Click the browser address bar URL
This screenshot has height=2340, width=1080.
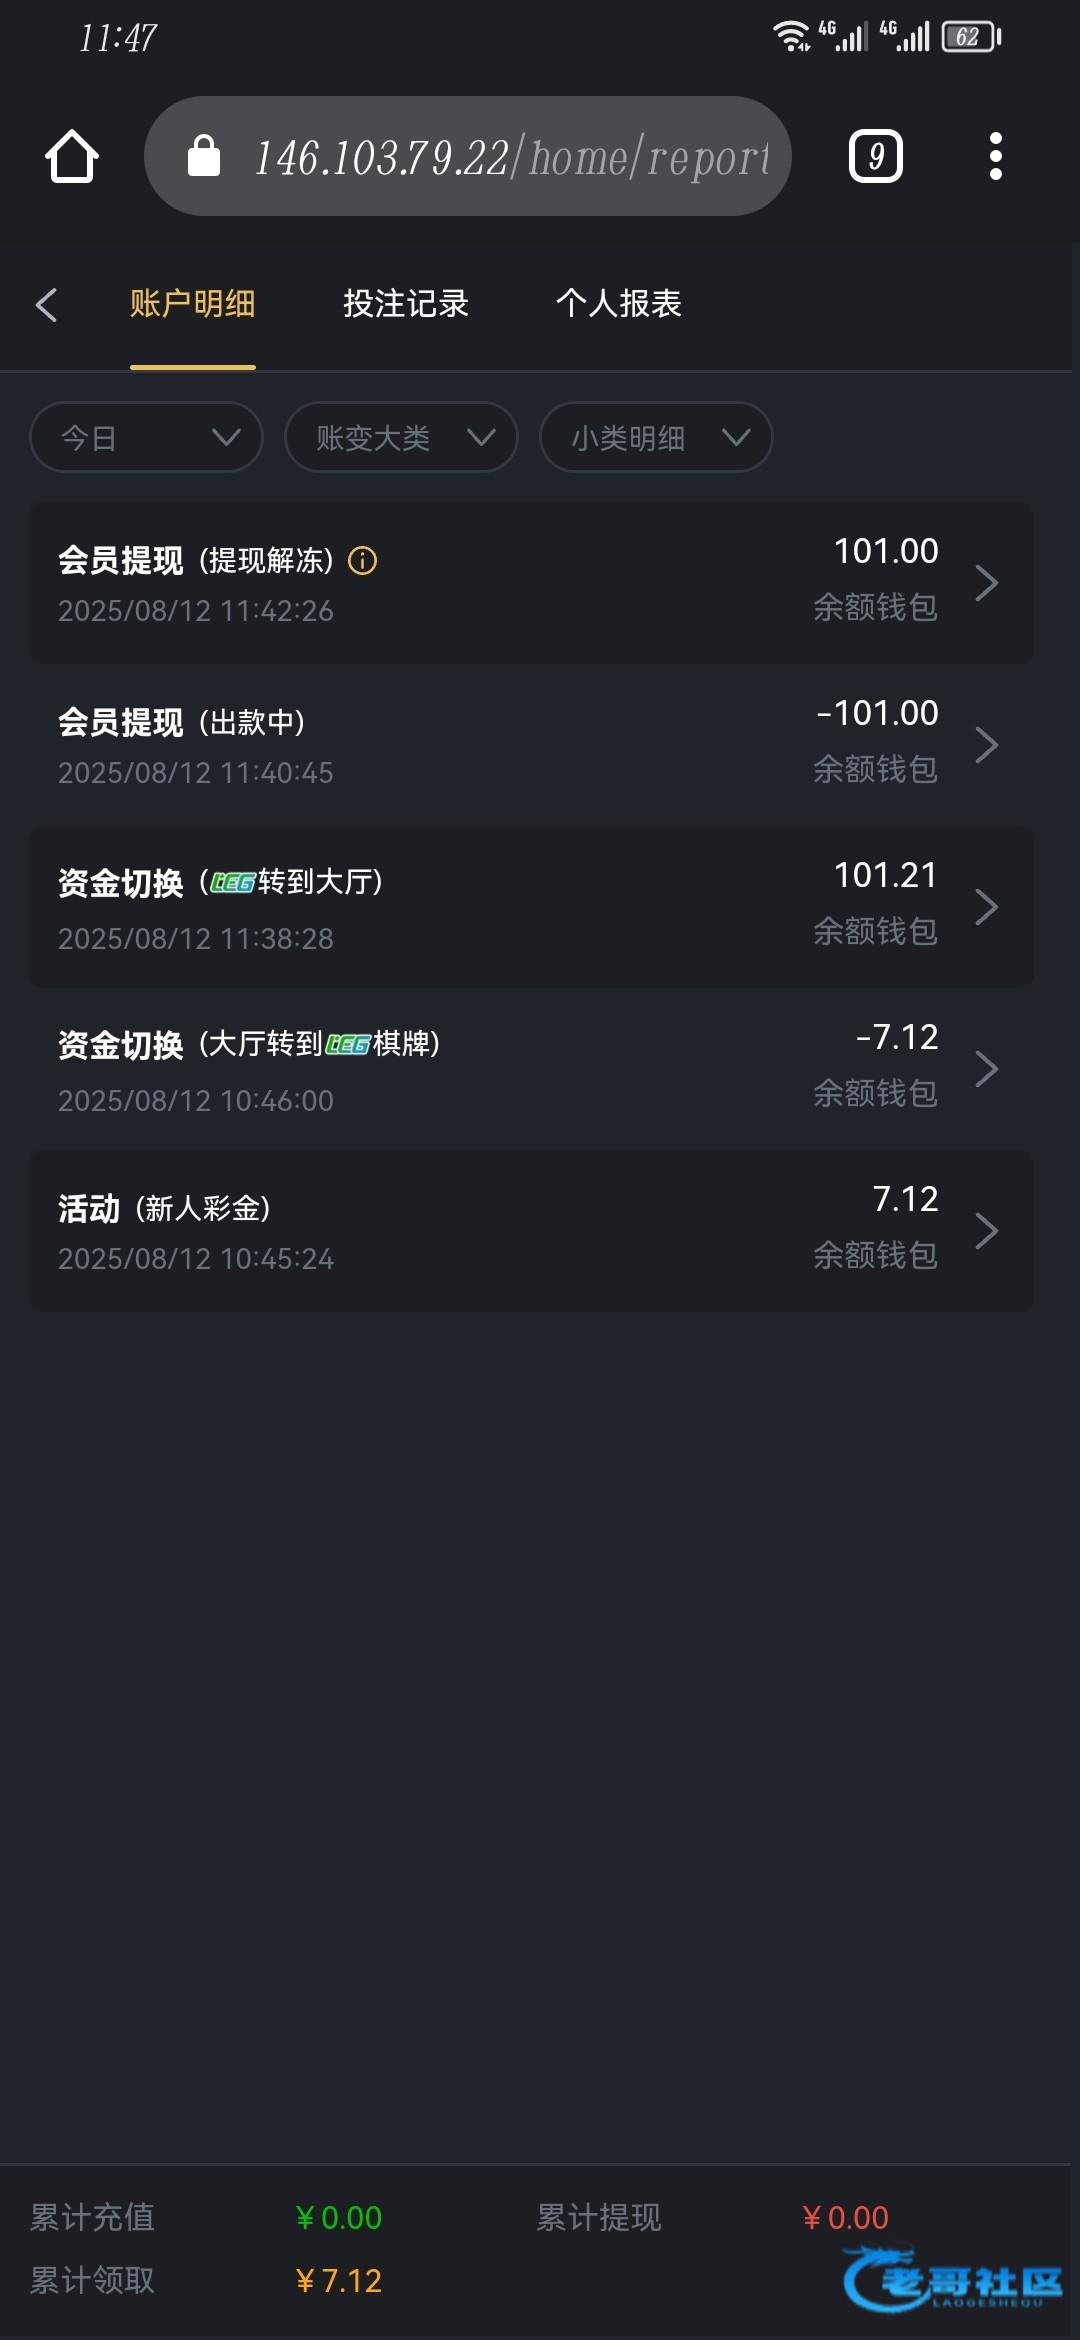tap(512, 157)
